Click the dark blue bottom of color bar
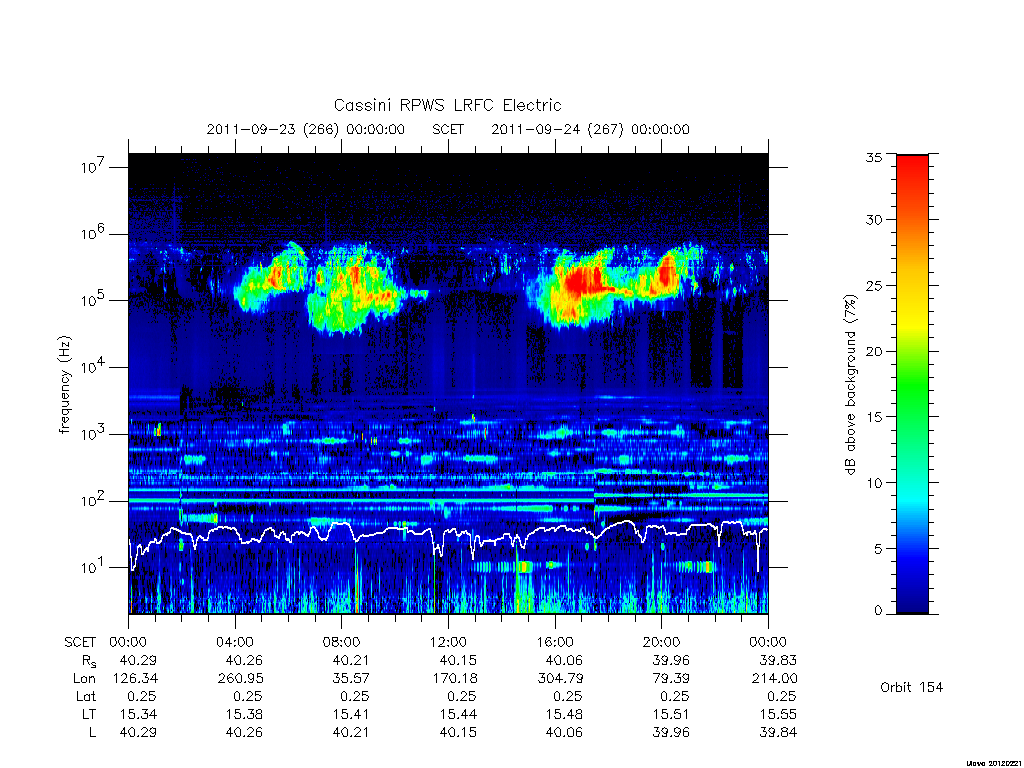The image size is (1024, 768). pos(912,601)
